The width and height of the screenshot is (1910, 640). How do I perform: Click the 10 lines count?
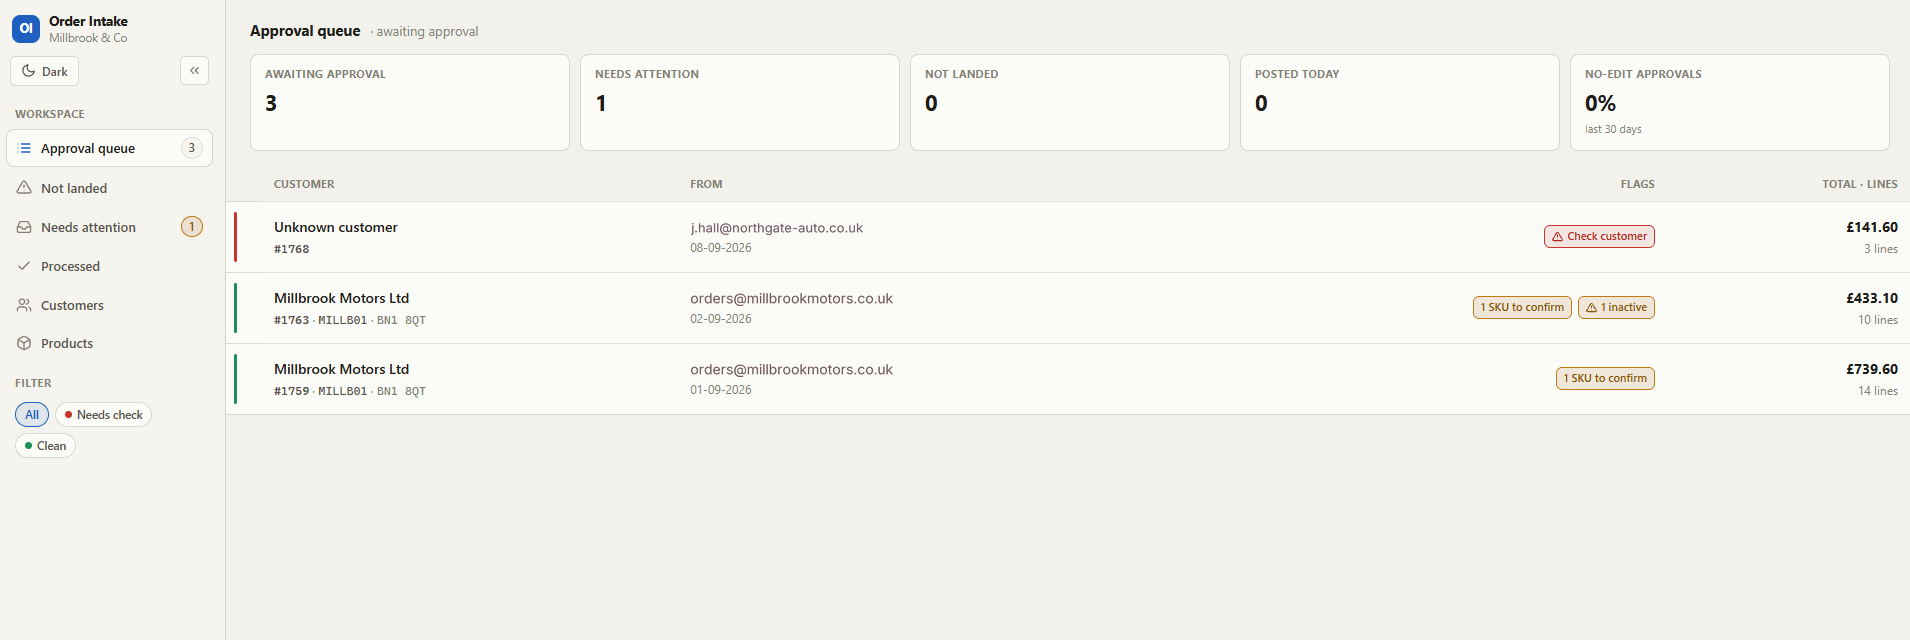[x=1878, y=320]
